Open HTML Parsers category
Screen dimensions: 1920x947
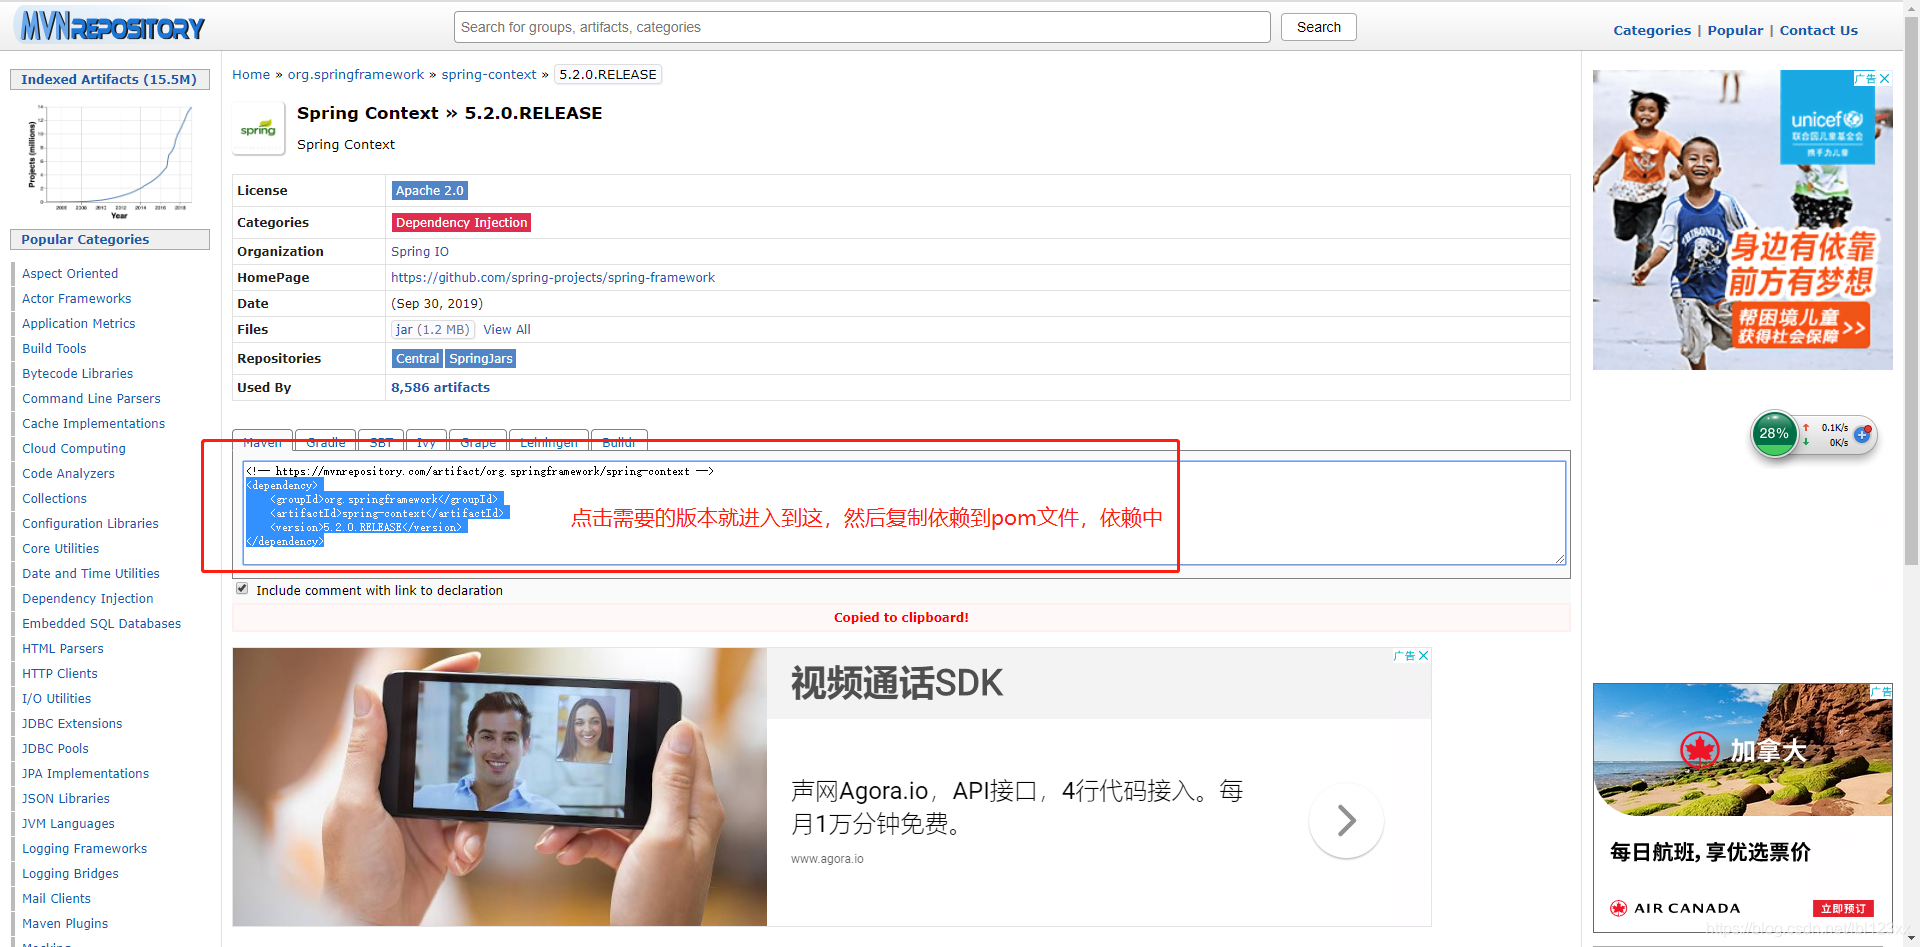click(x=63, y=648)
